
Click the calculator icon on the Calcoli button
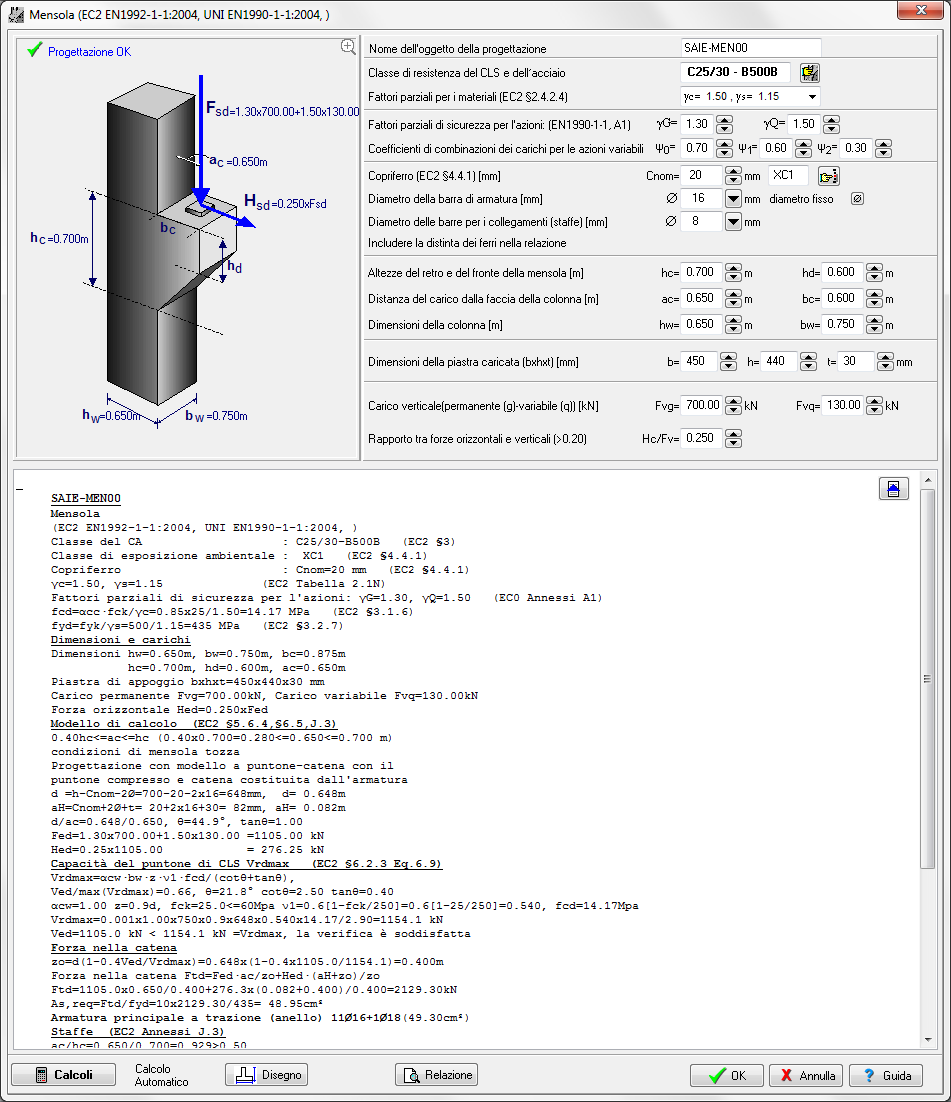click(41, 1075)
